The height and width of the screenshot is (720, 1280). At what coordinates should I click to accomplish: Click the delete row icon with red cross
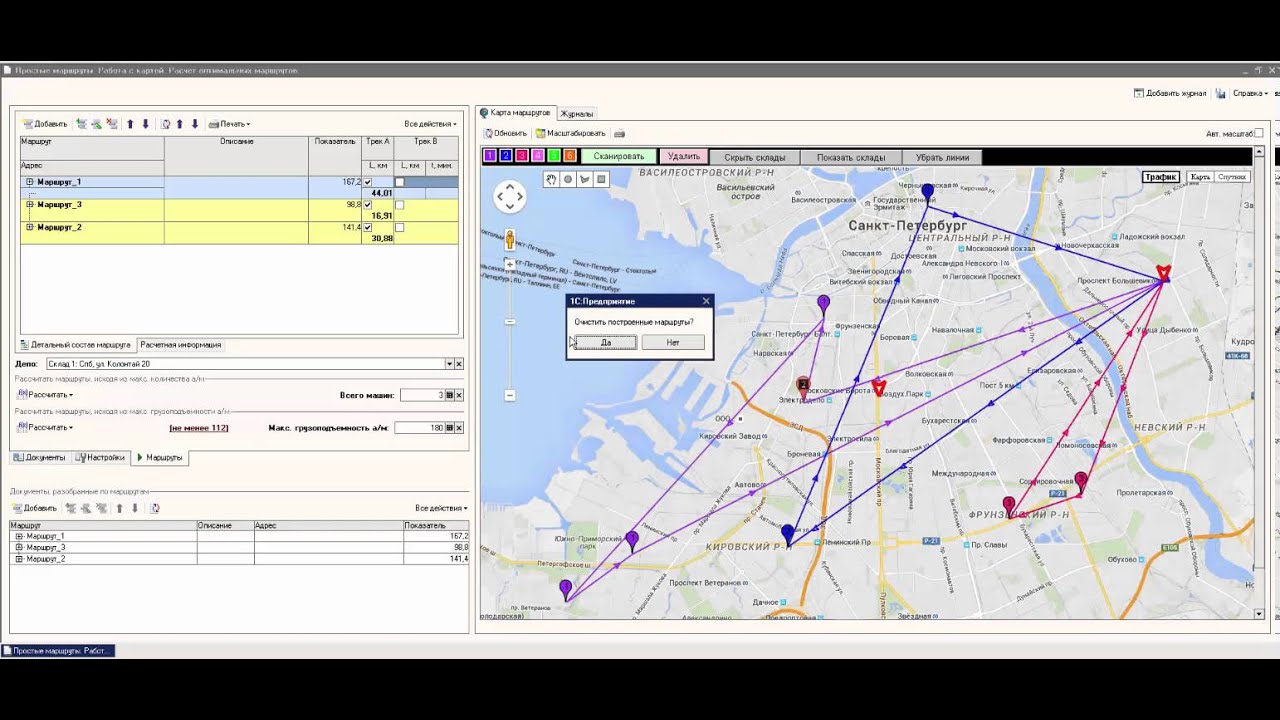tap(112, 124)
